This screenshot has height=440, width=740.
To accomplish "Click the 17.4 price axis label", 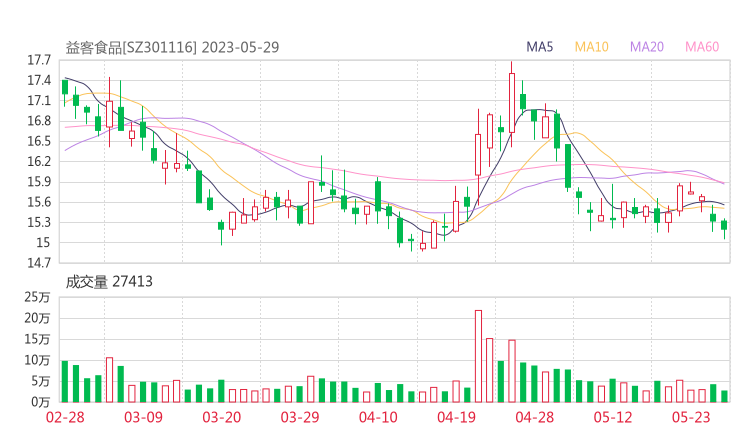I will 39,81.
